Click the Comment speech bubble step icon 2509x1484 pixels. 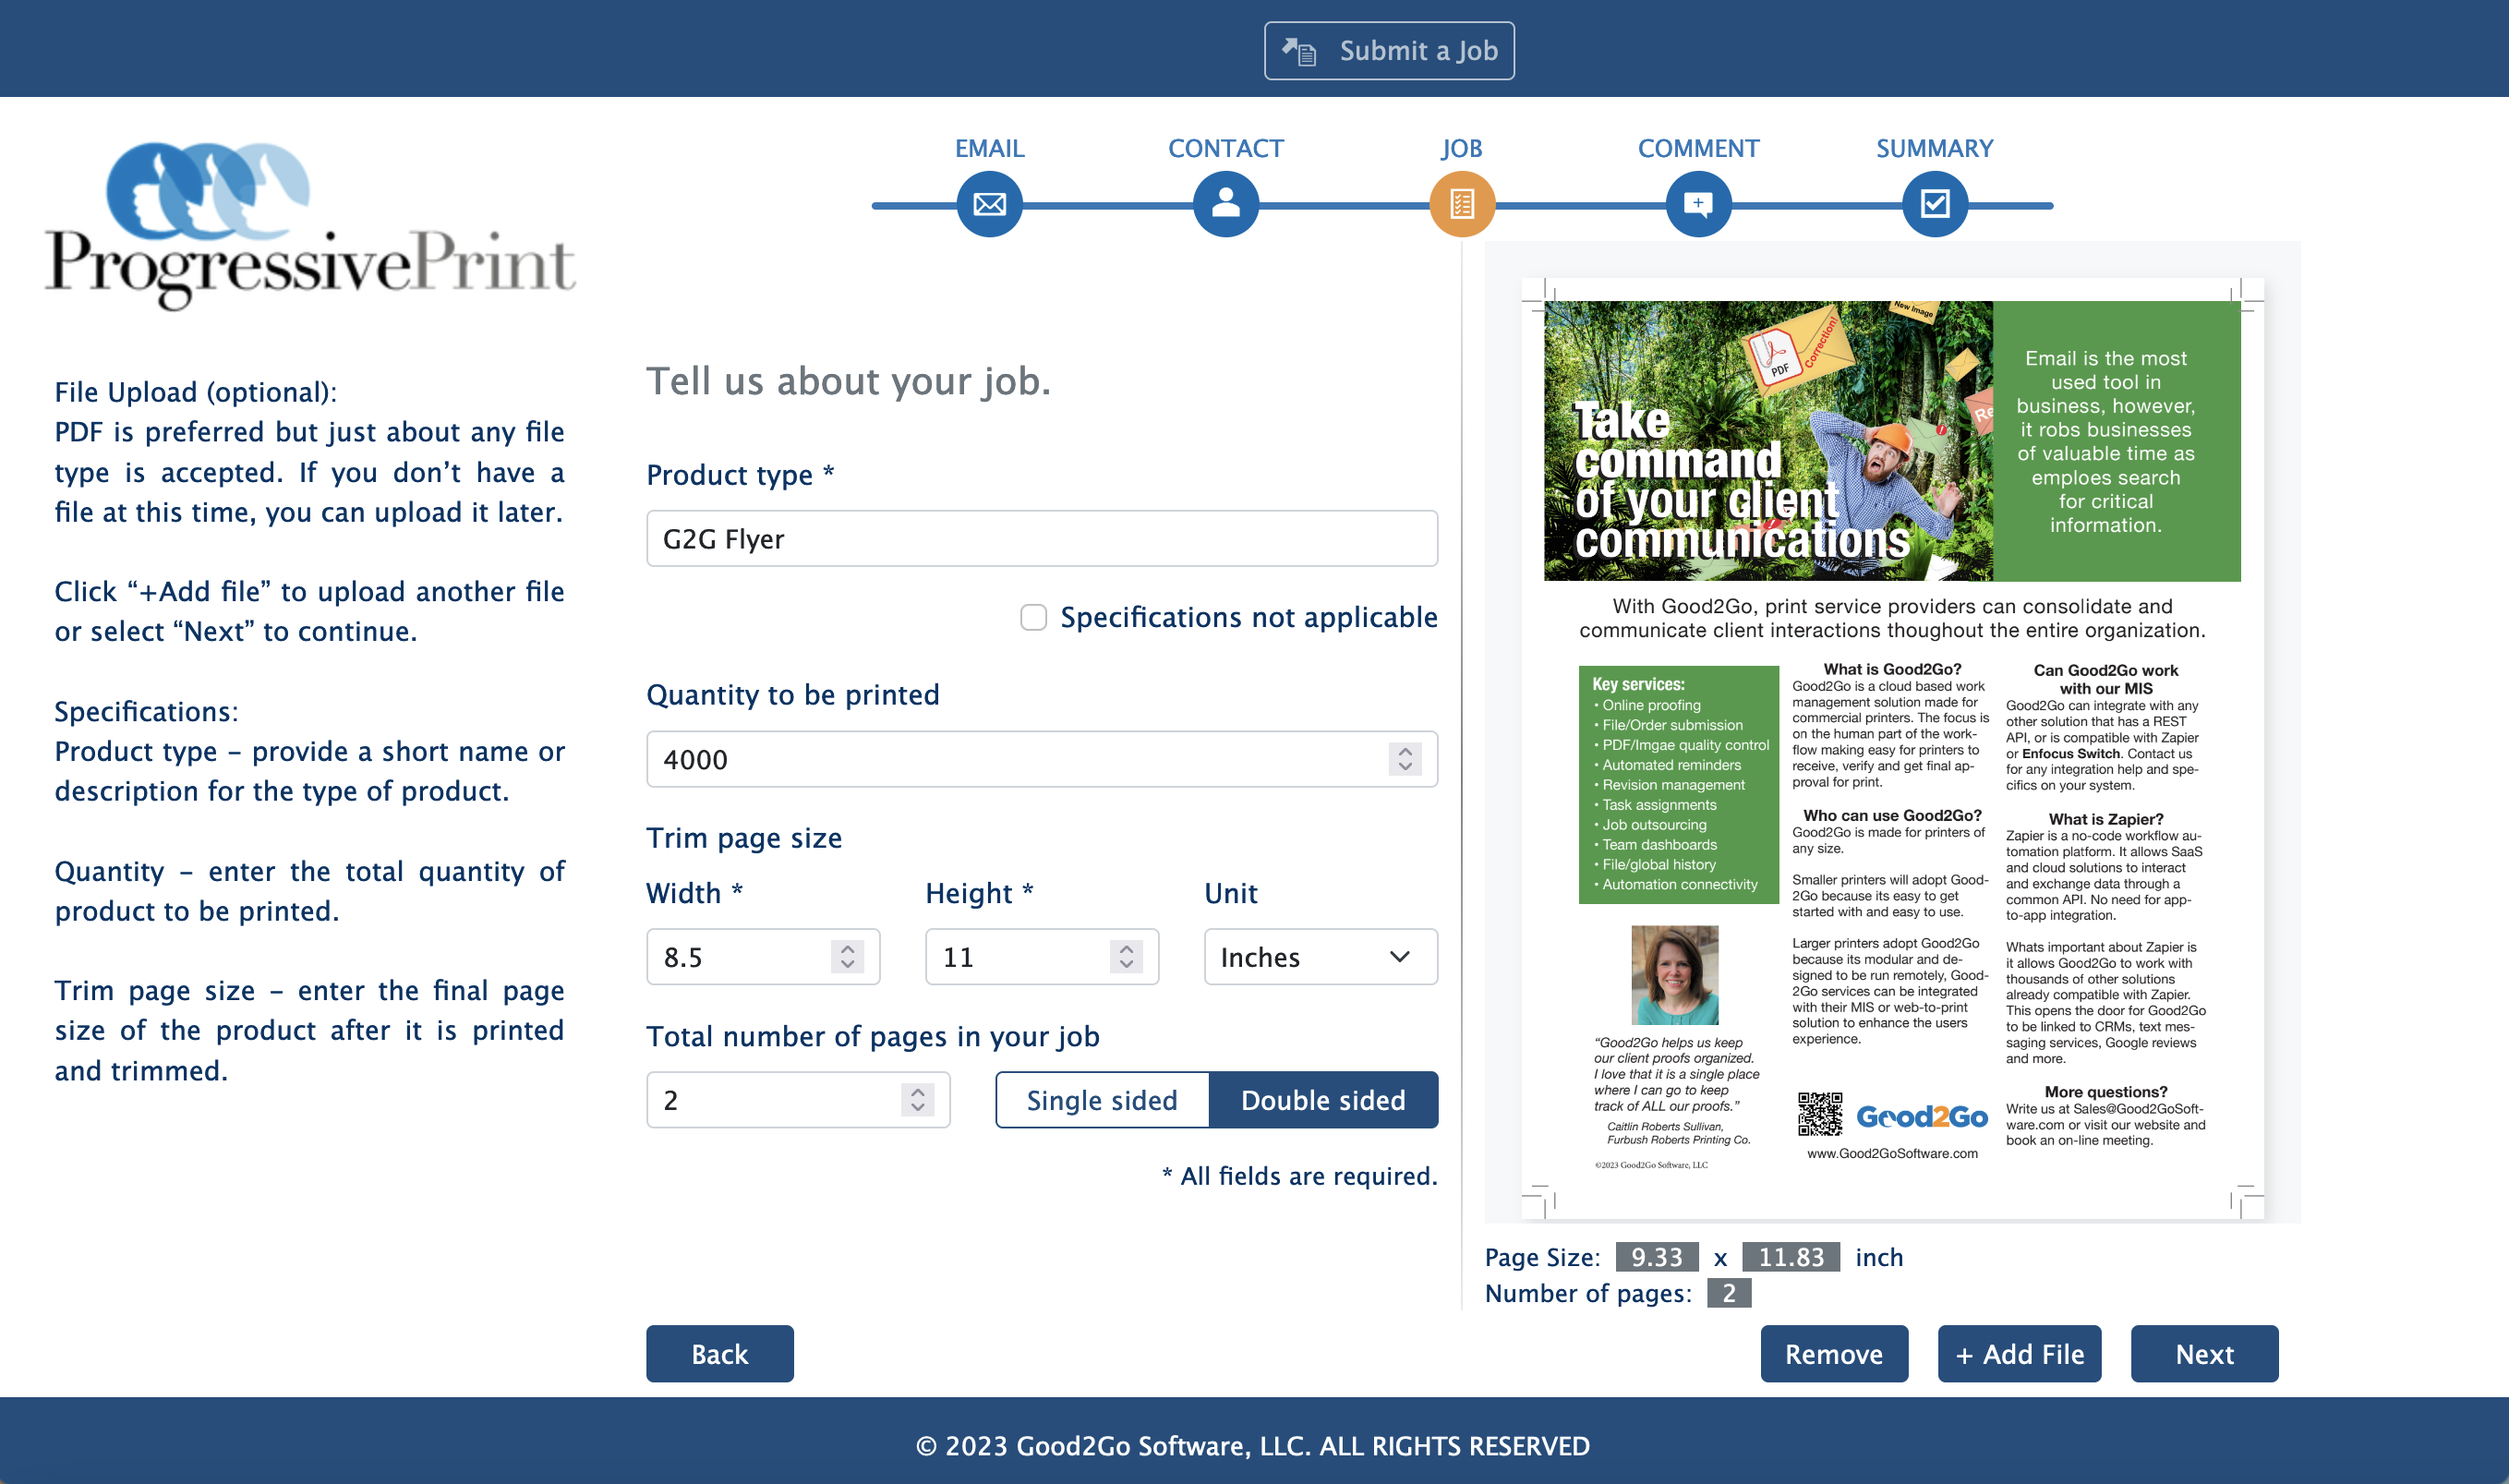(x=1698, y=204)
